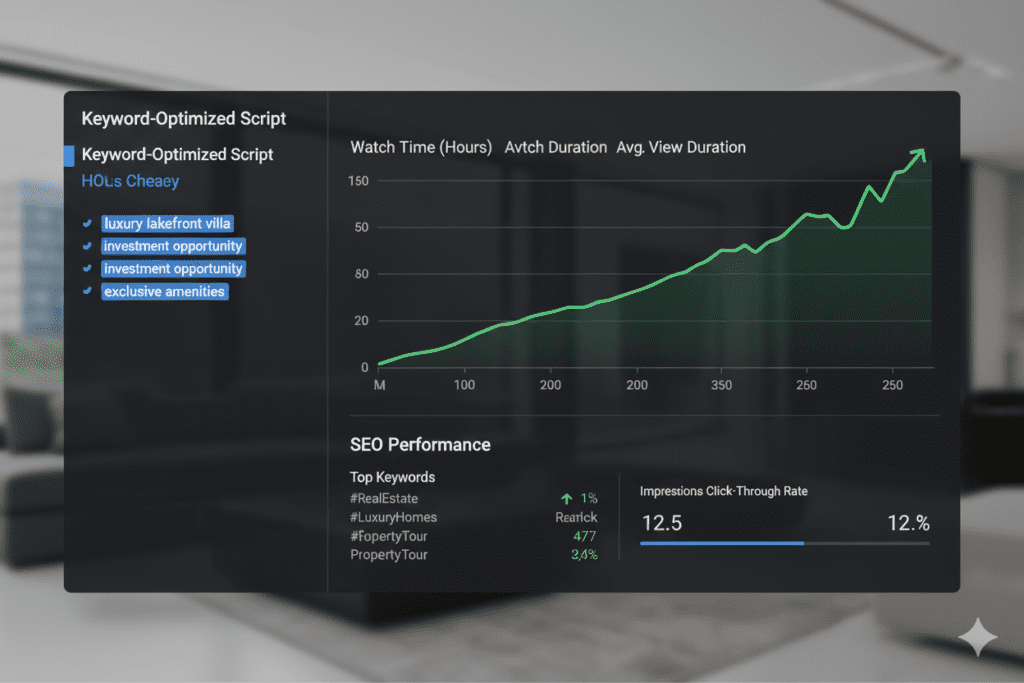The height and width of the screenshot is (683, 1024).
Task: Toggle the first investment opportunity checkbox
Action: [88, 246]
